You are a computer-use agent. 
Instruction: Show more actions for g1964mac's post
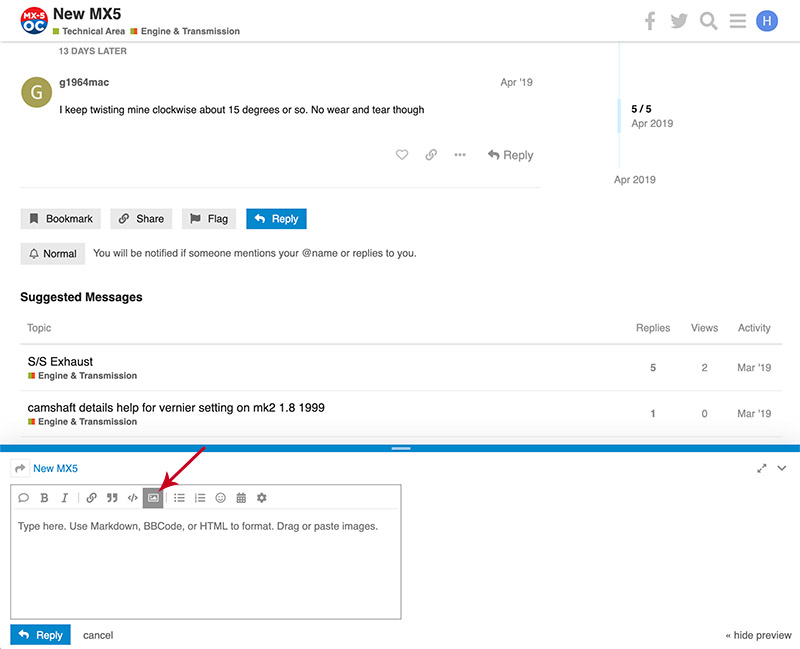click(460, 155)
